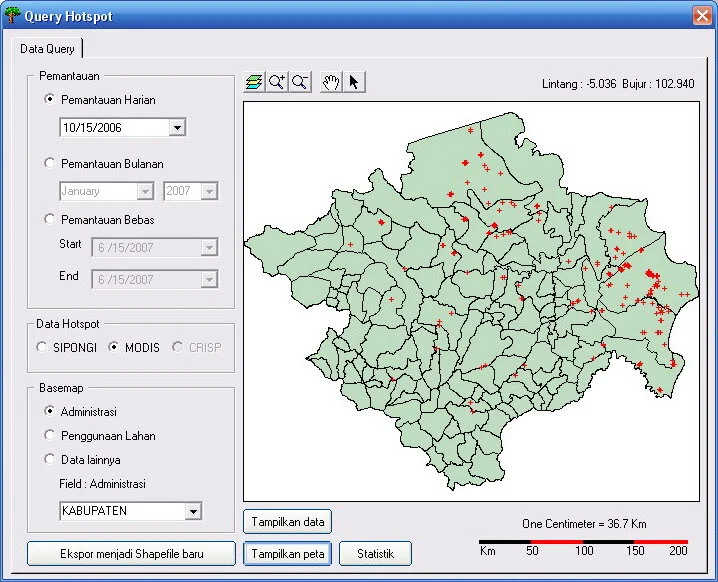Image resolution: width=718 pixels, height=582 pixels.
Task: Click the Tampilkan data button
Action: pos(288,521)
